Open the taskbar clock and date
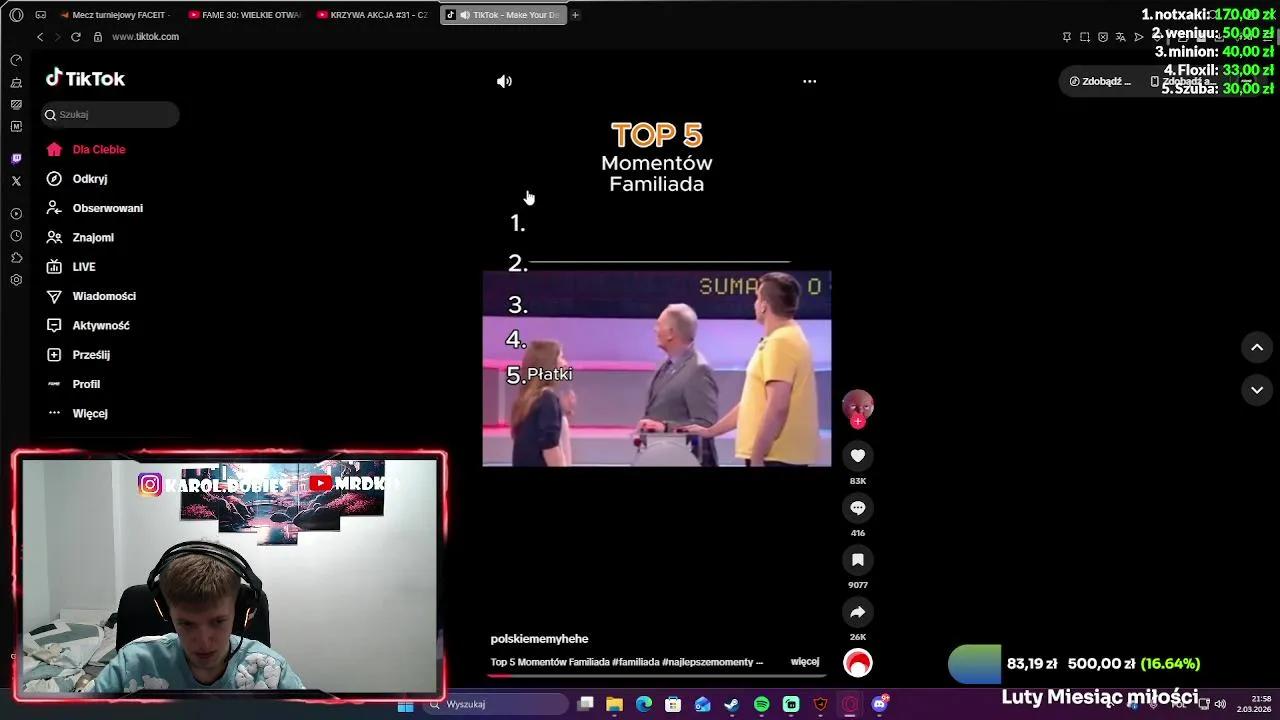This screenshot has width=1280, height=720. [1254, 704]
